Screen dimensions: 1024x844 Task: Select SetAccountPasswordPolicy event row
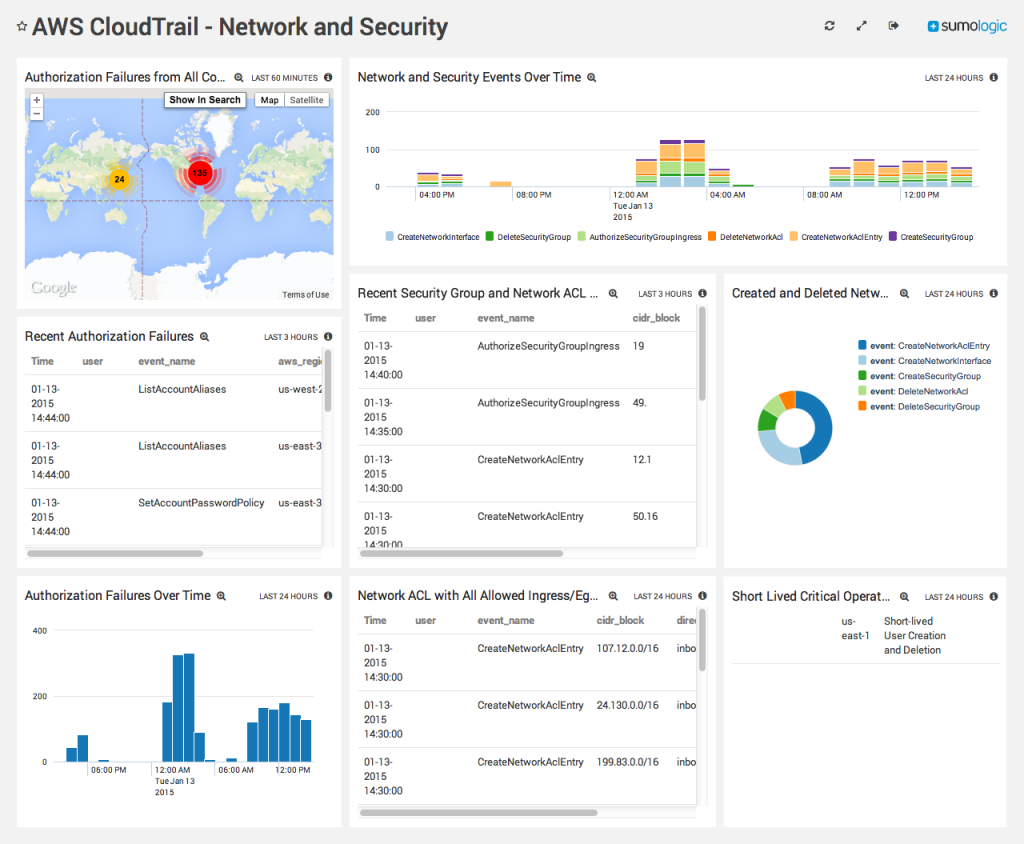pyautogui.click(x=173, y=517)
